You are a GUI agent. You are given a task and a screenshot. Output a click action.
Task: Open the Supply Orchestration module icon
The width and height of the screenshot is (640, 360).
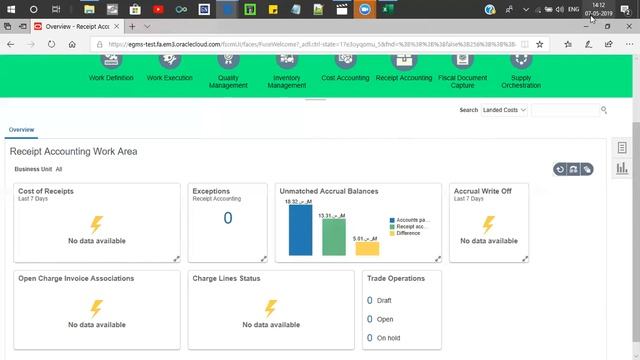(x=521, y=60)
